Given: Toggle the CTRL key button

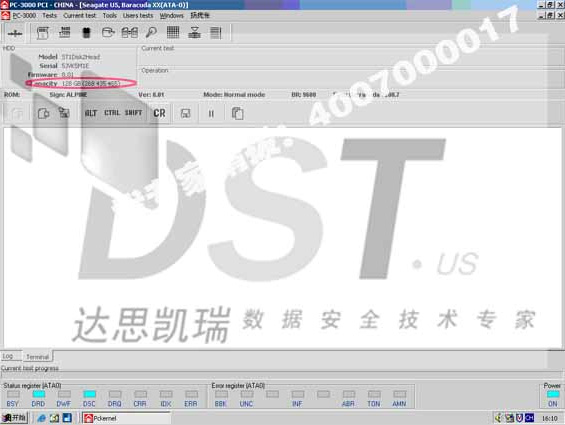Looking at the screenshot, I should [x=112, y=113].
